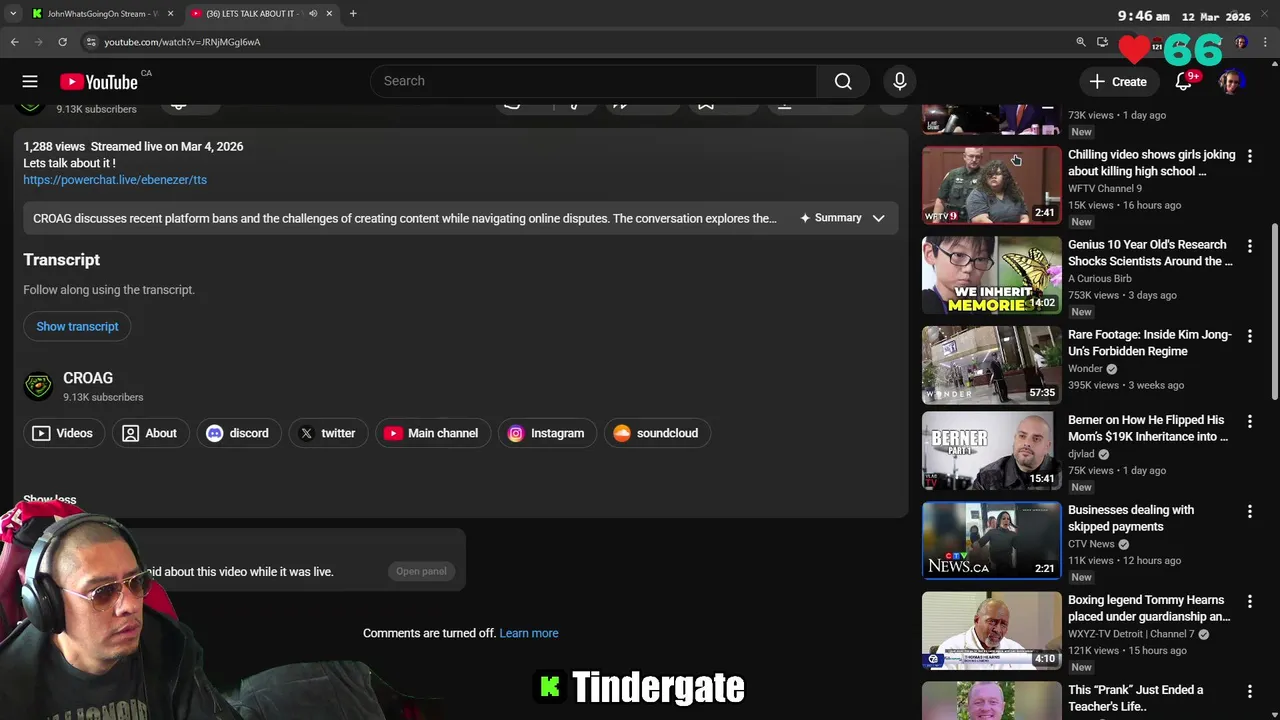The image size is (1280, 720).
Task: Click the Open panel button
Action: [421, 571]
